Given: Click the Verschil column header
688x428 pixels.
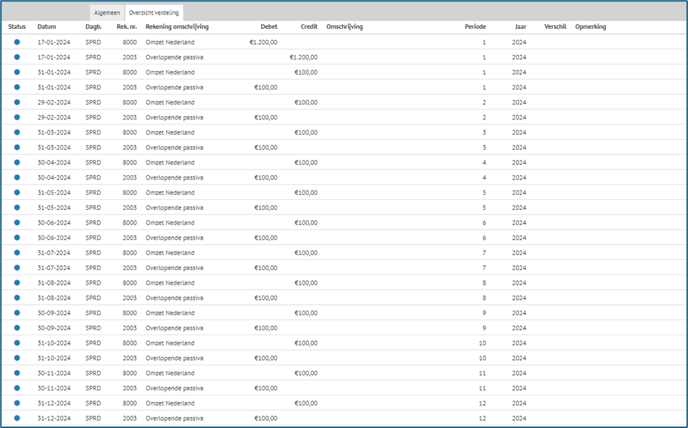Looking at the screenshot, I should 555,27.
